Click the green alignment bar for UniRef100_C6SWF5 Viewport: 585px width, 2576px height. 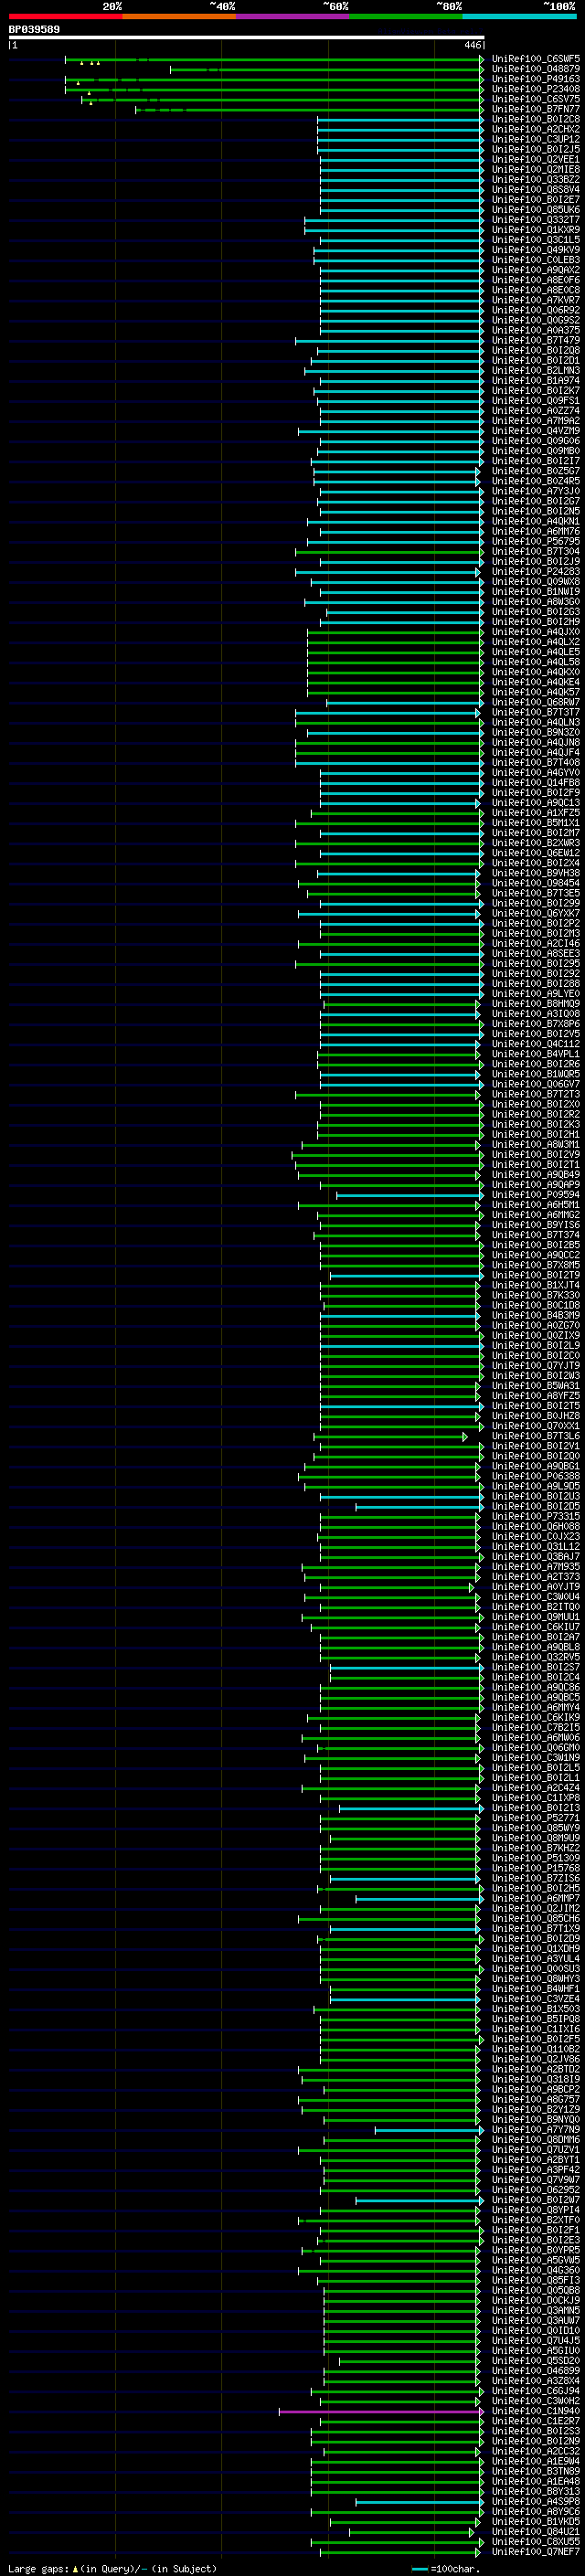click(x=274, y=59)
